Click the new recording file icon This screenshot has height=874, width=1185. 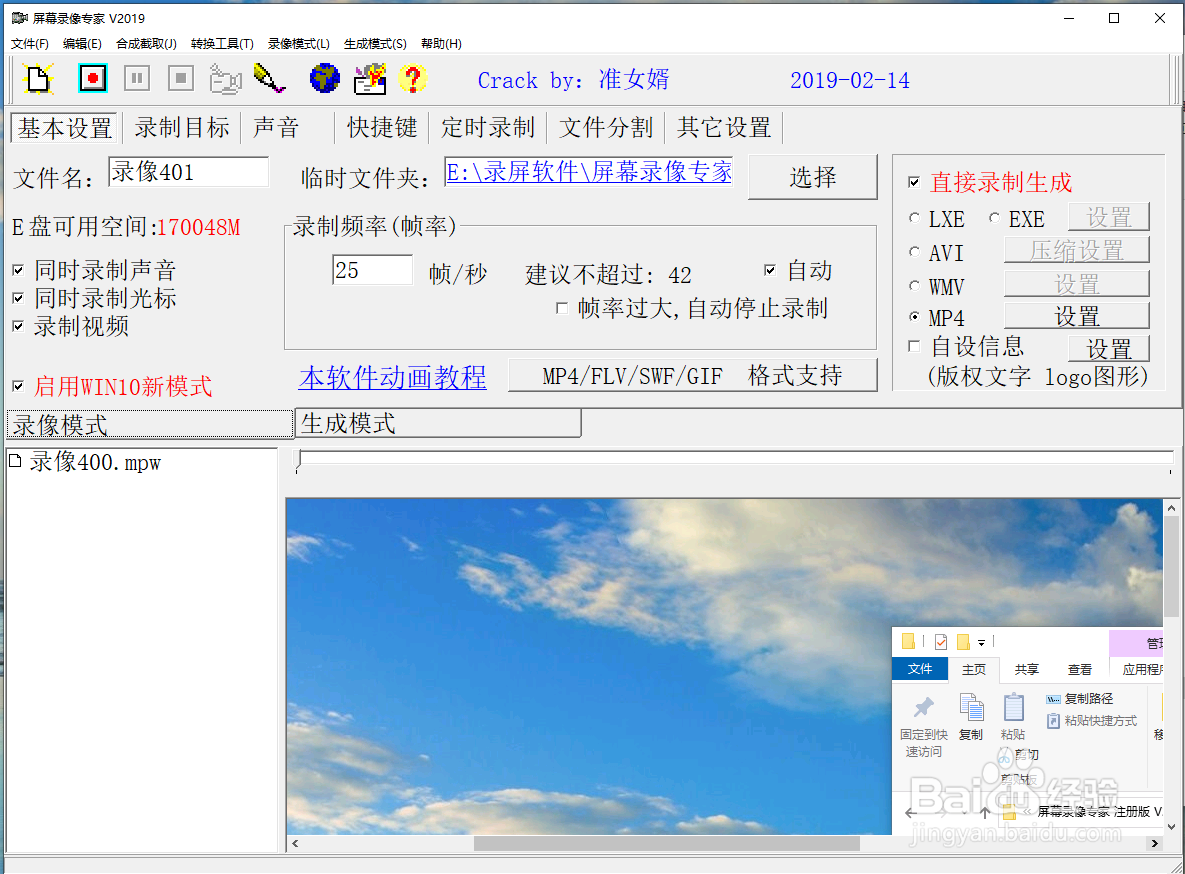click(38, 78)
